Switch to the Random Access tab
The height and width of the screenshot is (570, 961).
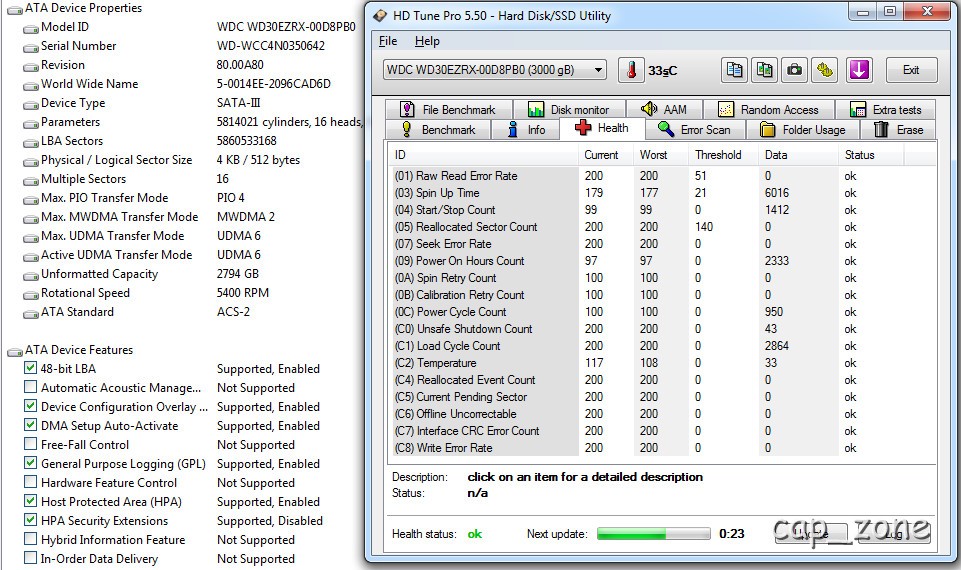pyautogui.click(x=769, y=110)
